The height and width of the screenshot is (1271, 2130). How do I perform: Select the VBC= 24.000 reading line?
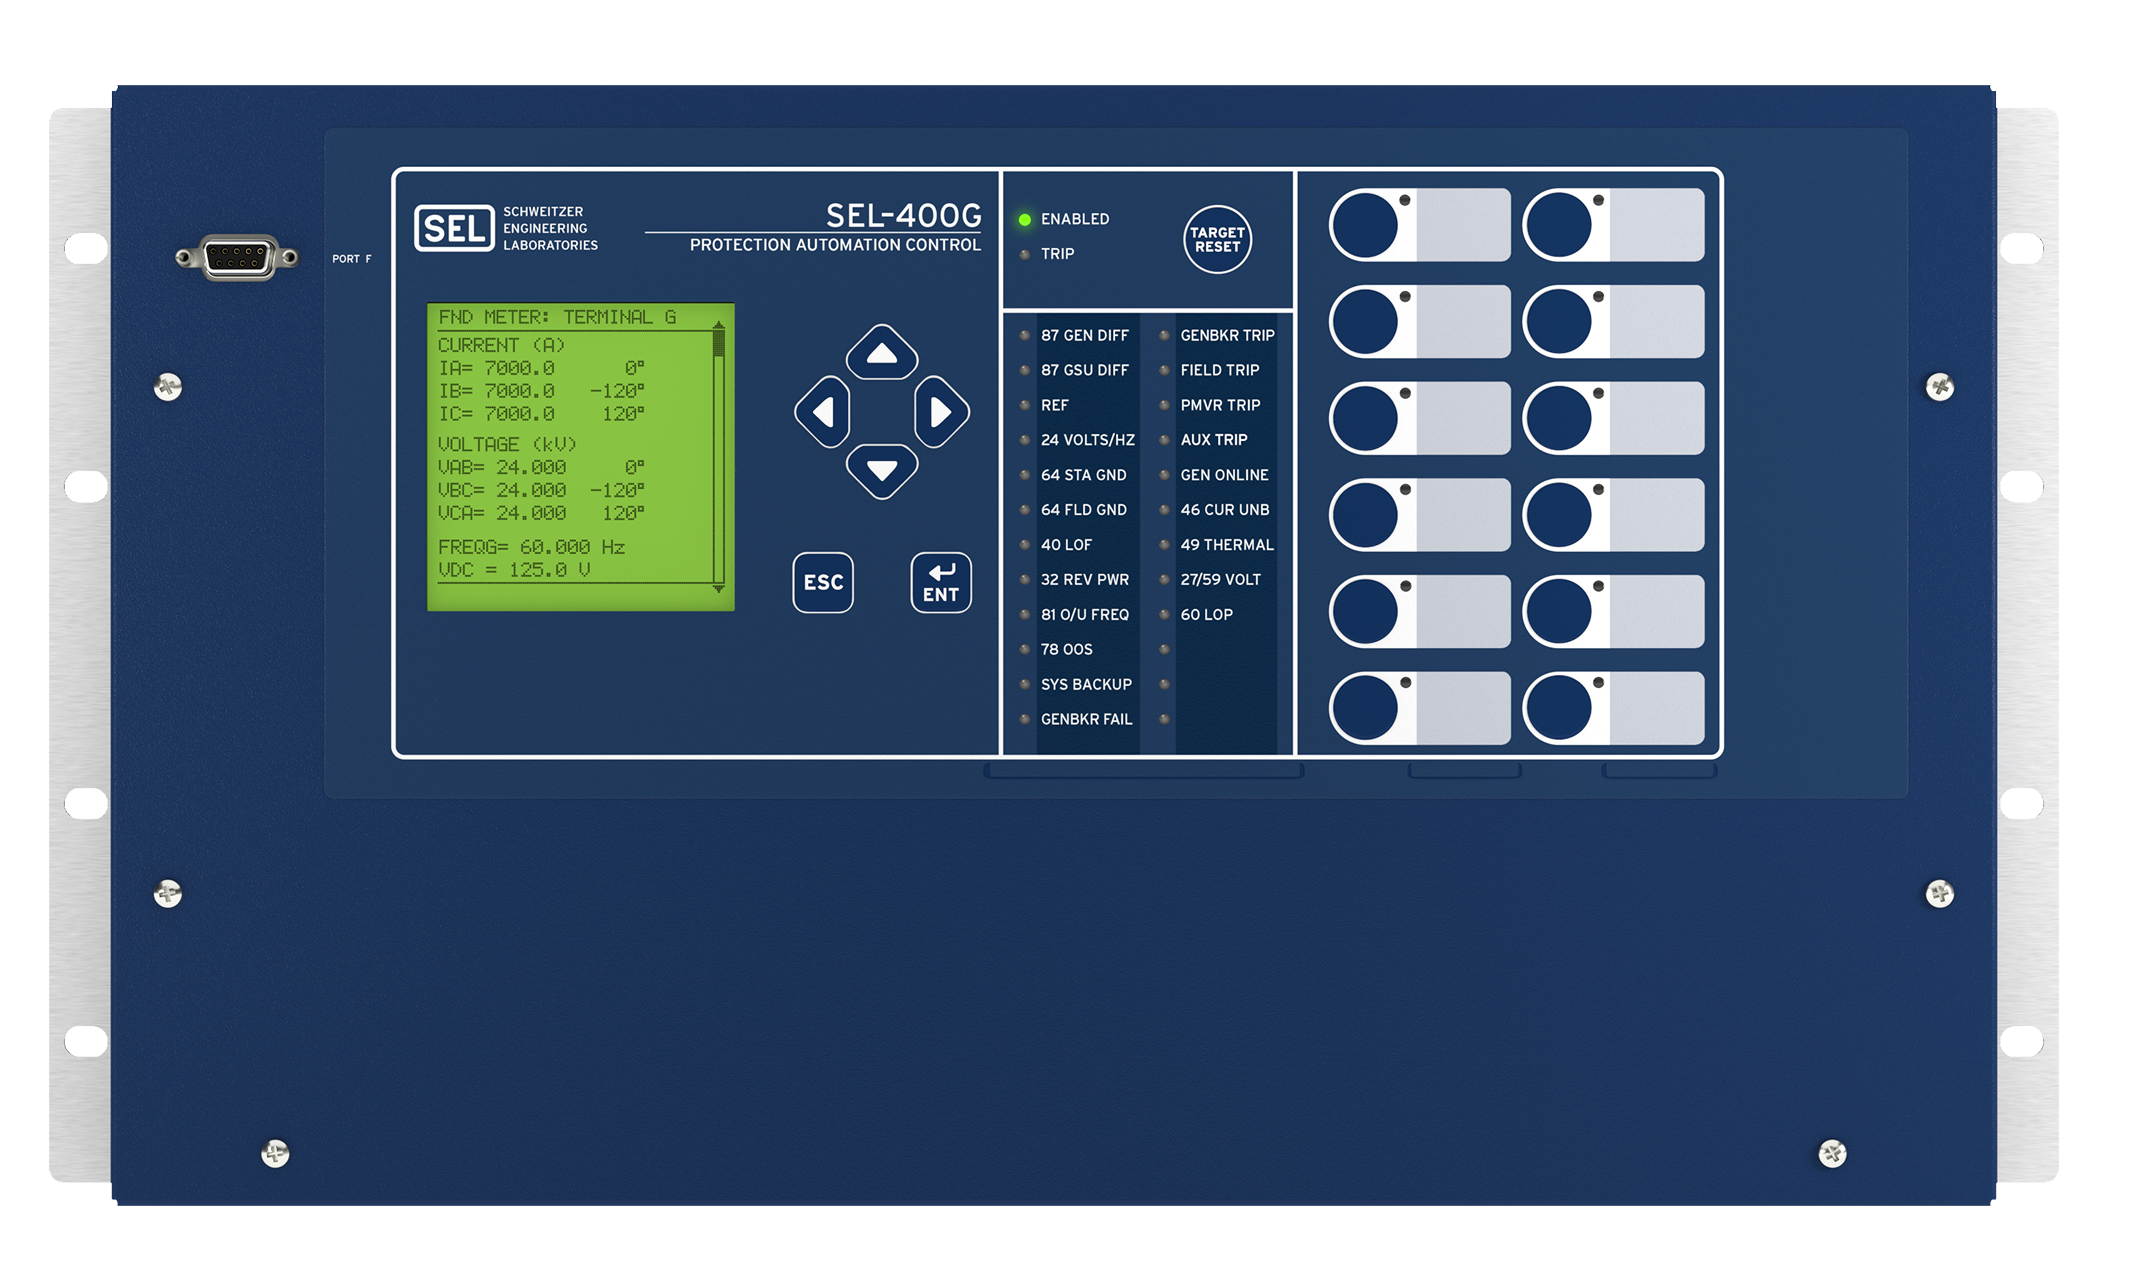pos(541,490)
